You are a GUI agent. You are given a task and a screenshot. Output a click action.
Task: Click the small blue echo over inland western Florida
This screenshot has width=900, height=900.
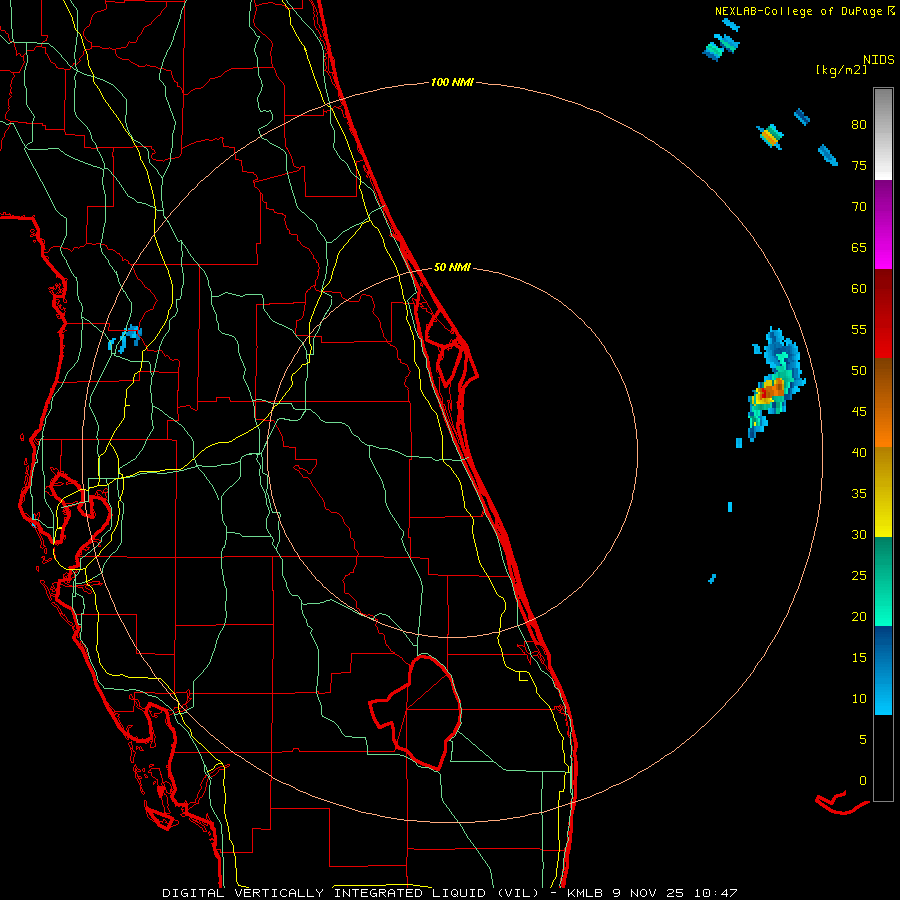click(126, 338)
